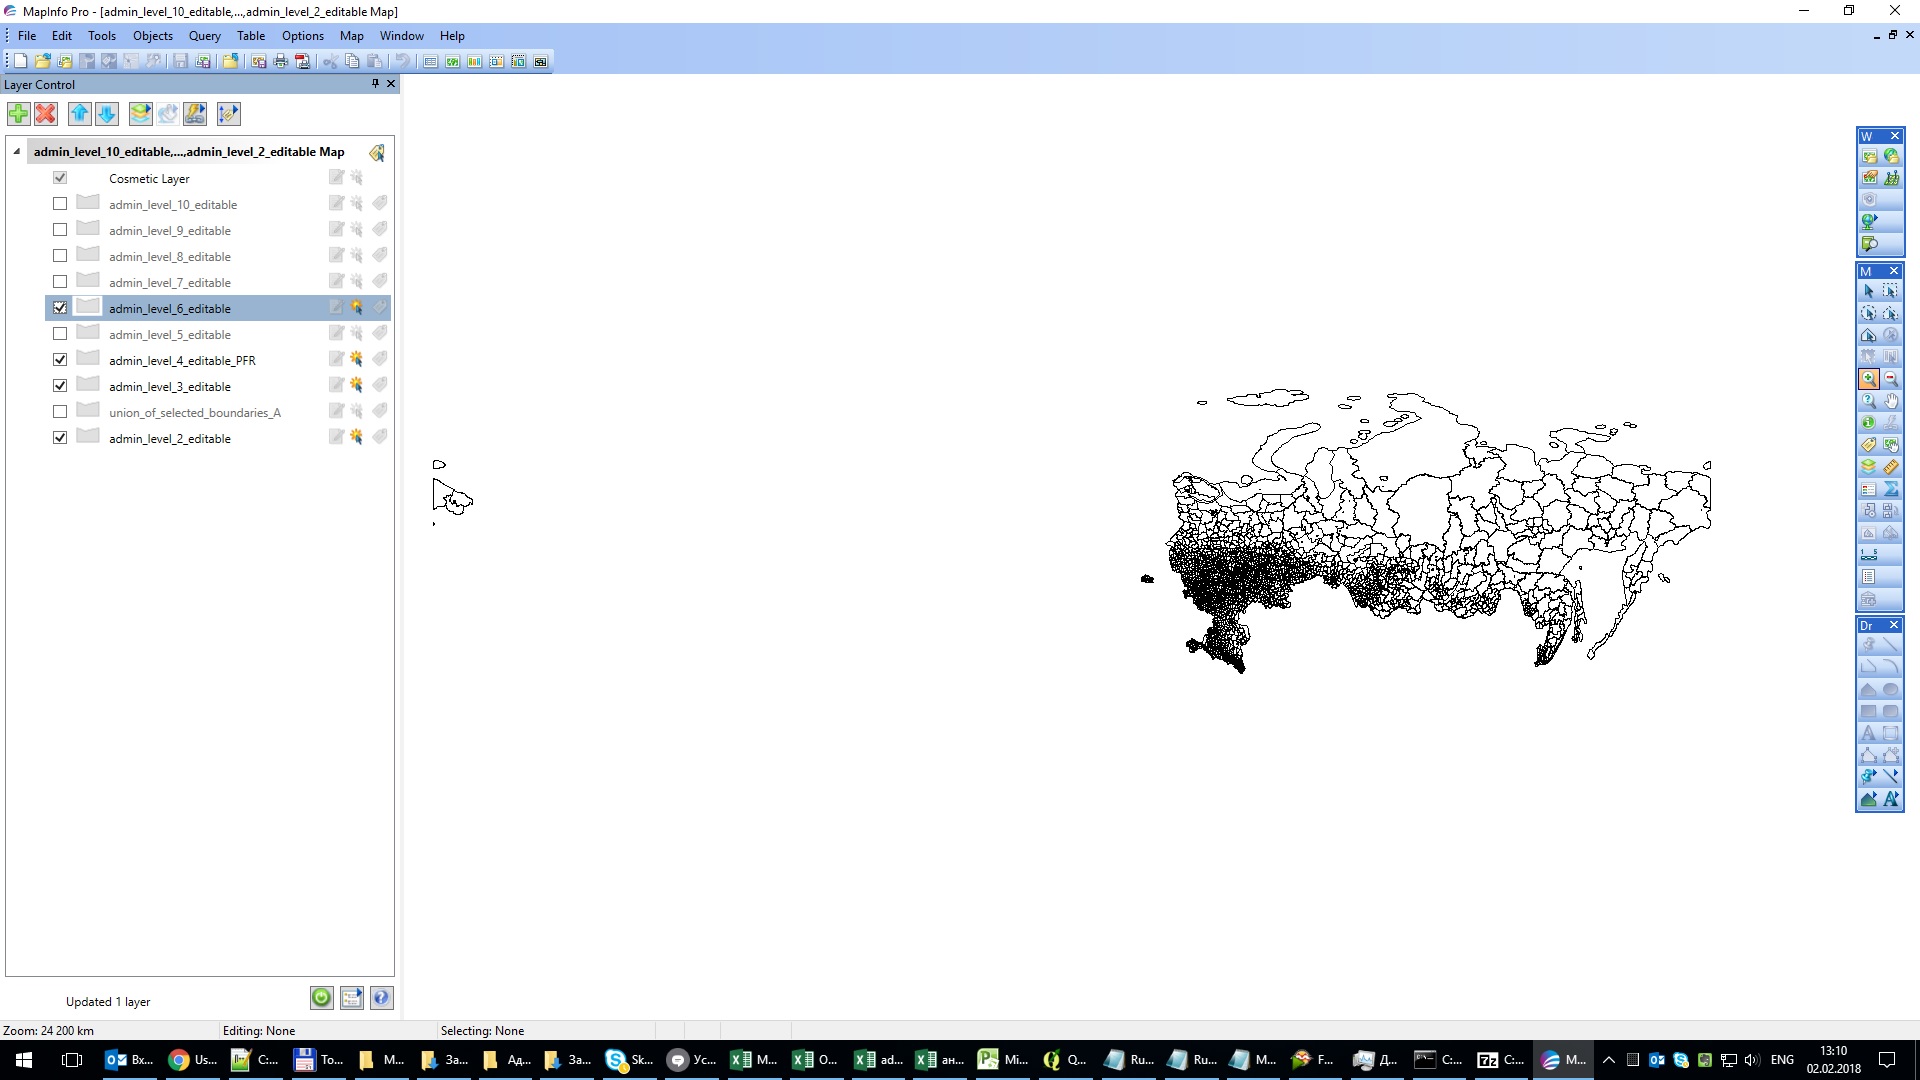Select the Zoom-in tool on the Main toolbar

tap(1870, 378)
